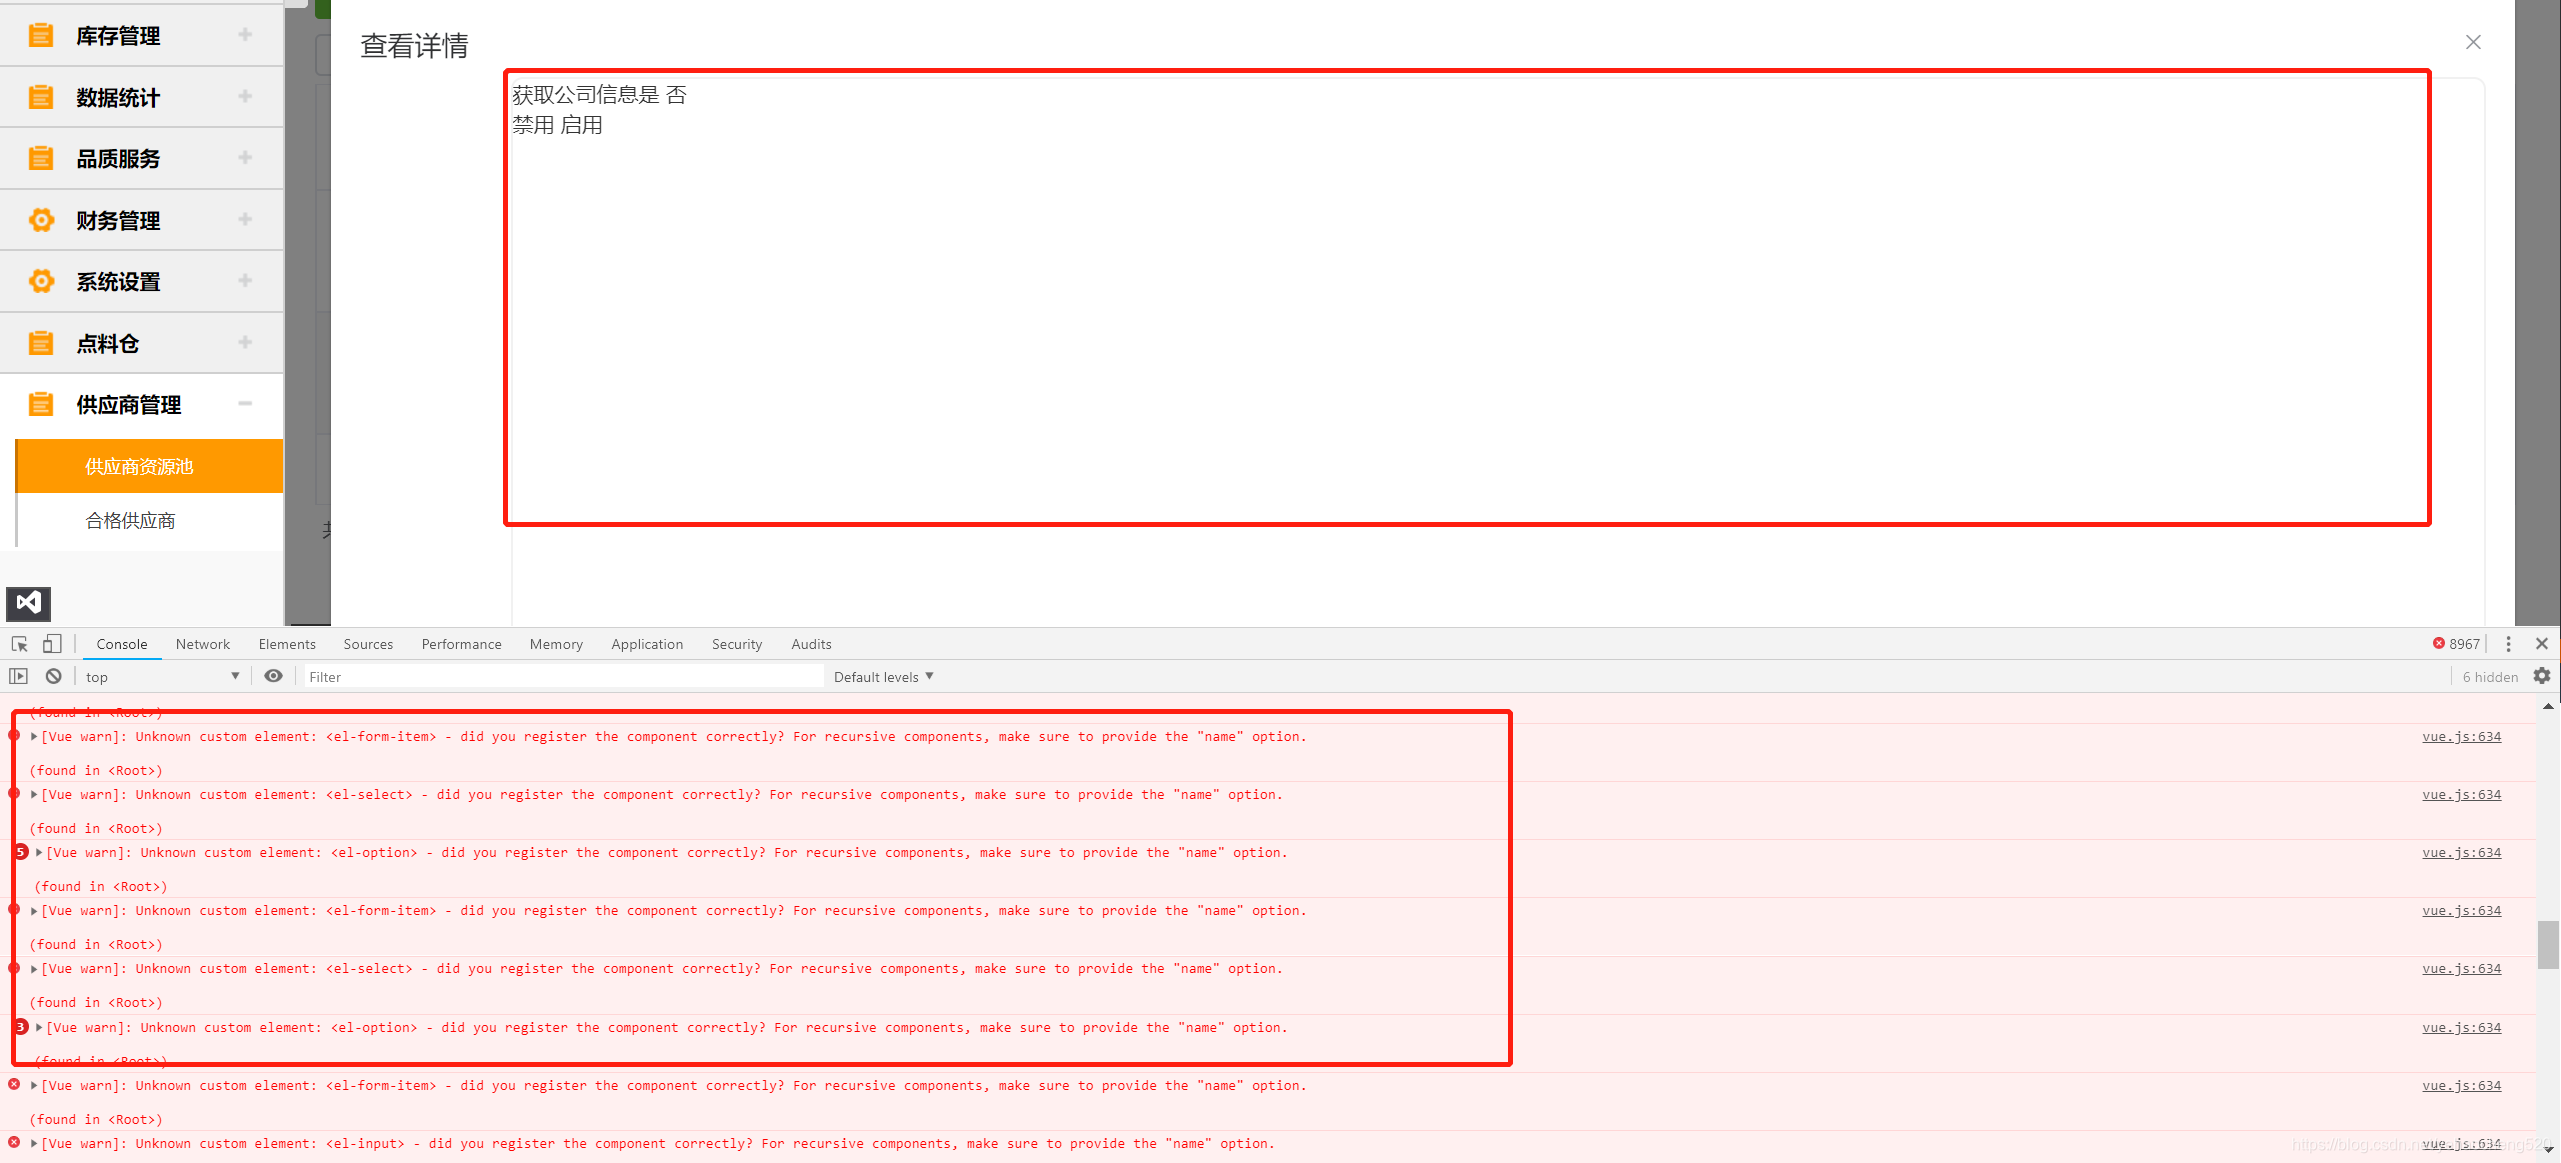Toggle the live expression eye icon
This screenshot has height=1163, width=2561.
coord(273,677)
